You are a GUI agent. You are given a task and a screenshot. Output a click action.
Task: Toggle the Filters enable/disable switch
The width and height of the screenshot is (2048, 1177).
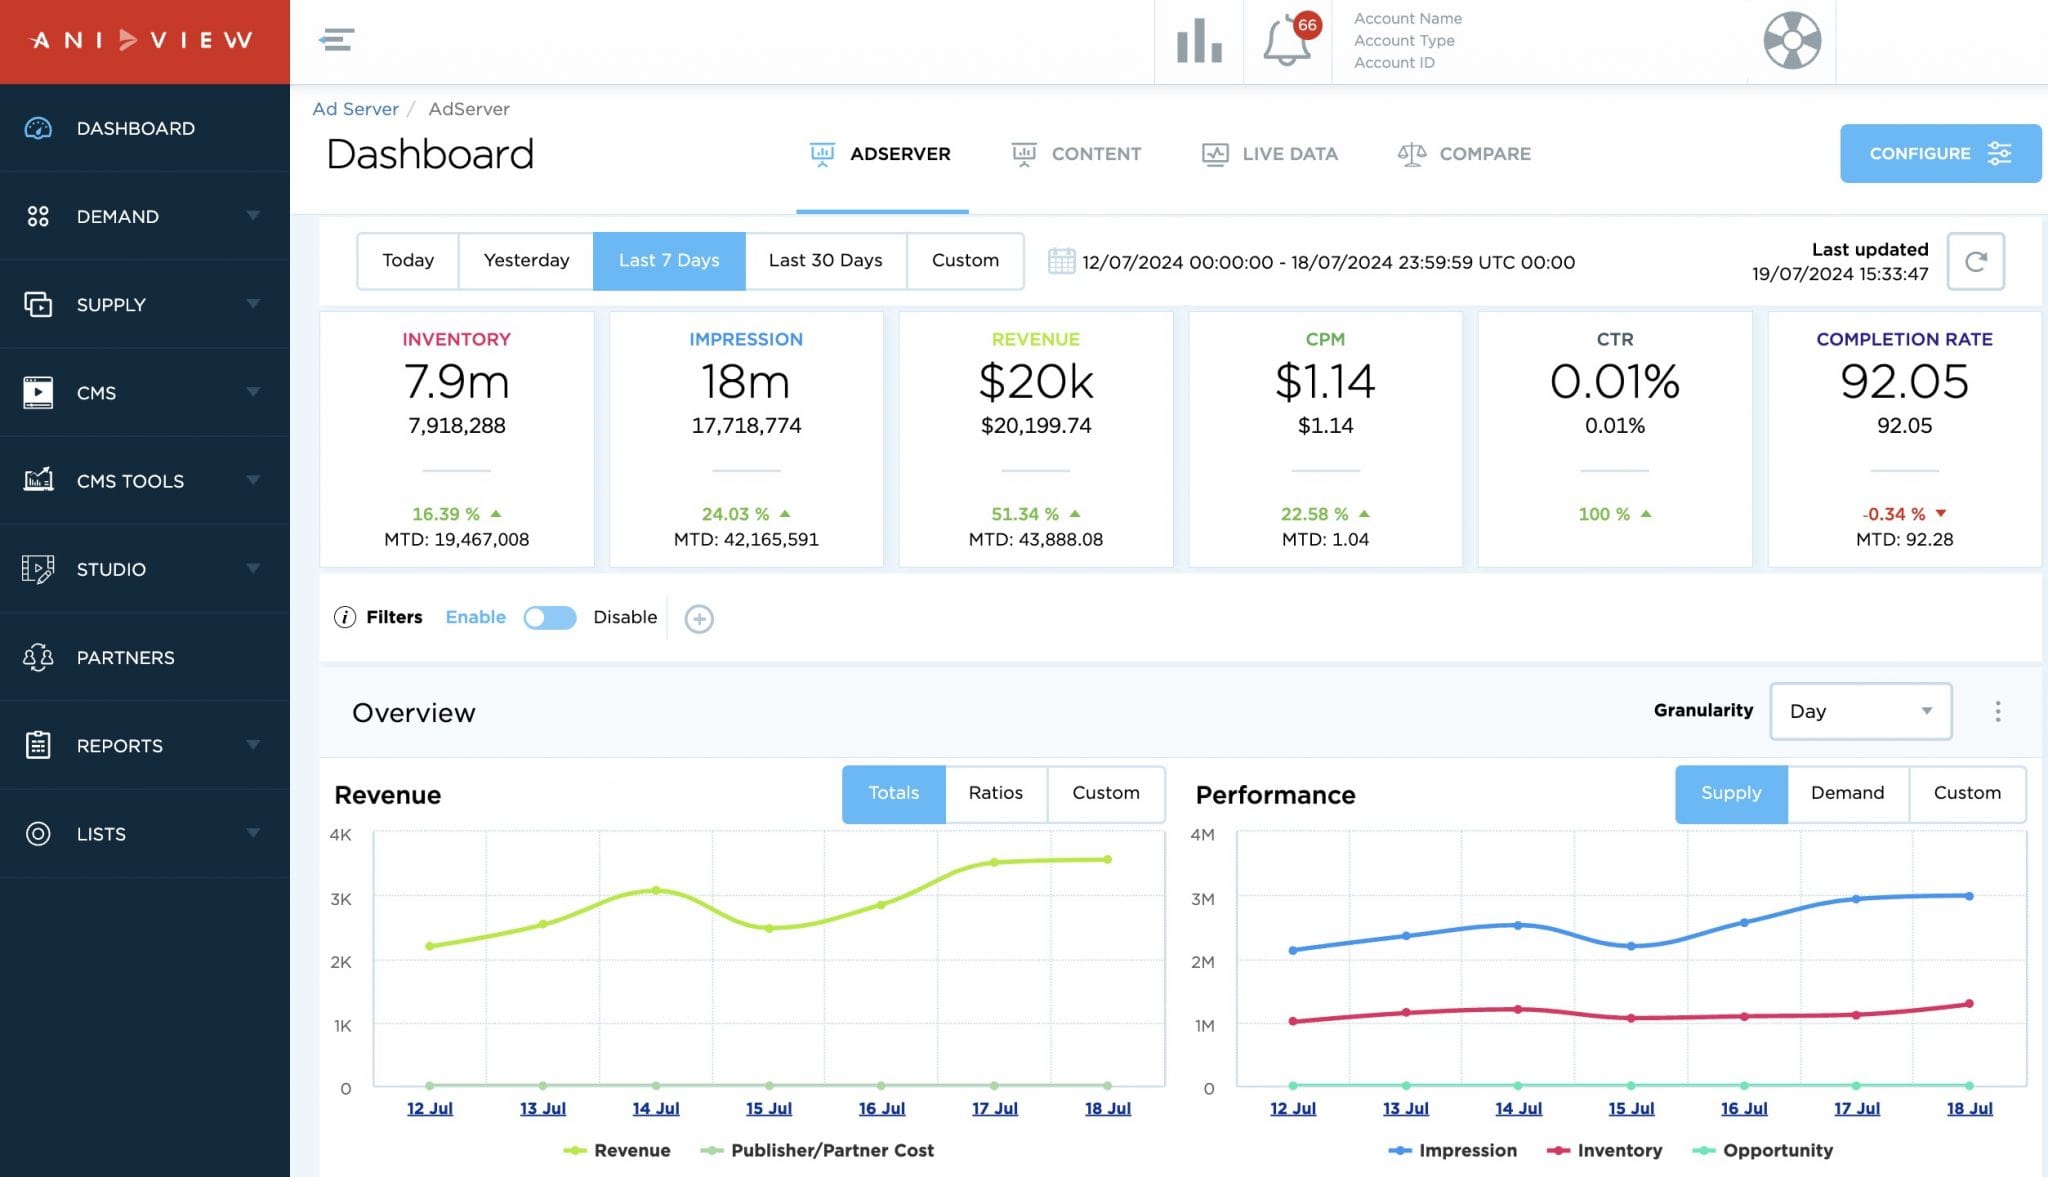pyautogui.click(x=549, y=617)
